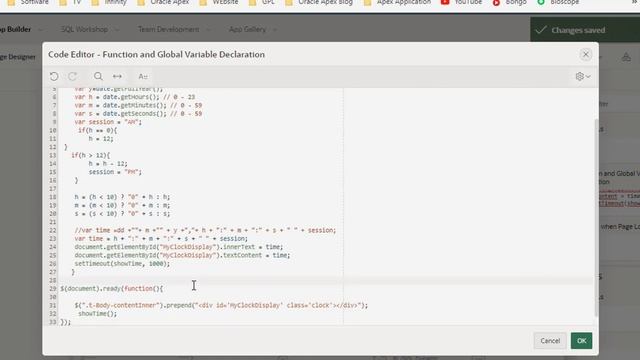The height and width of the screenshot is (360, 640).
Task: Click the prepend MyClockDisplay div line
Action: (x=221, y=305)
